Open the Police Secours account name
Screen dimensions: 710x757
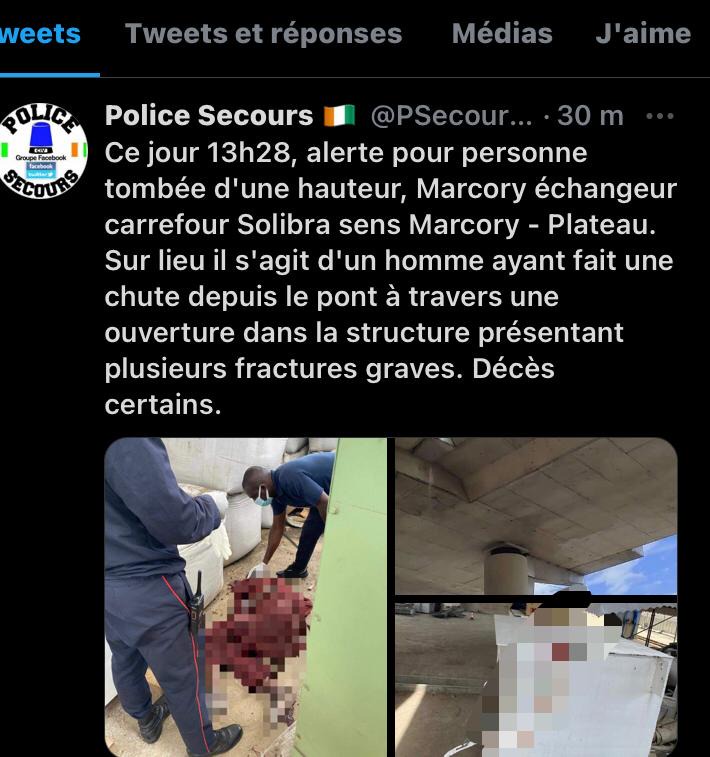[x=209, y=116]
